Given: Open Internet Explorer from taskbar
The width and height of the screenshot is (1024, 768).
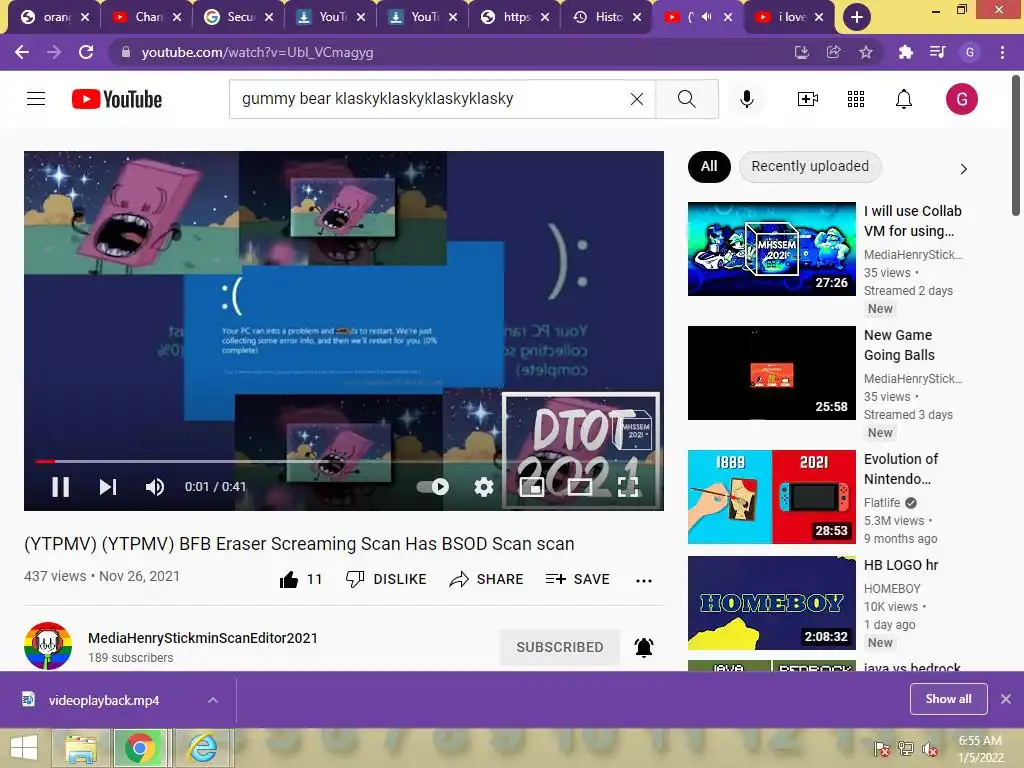Looking at the screenshot, I should 203,748.
